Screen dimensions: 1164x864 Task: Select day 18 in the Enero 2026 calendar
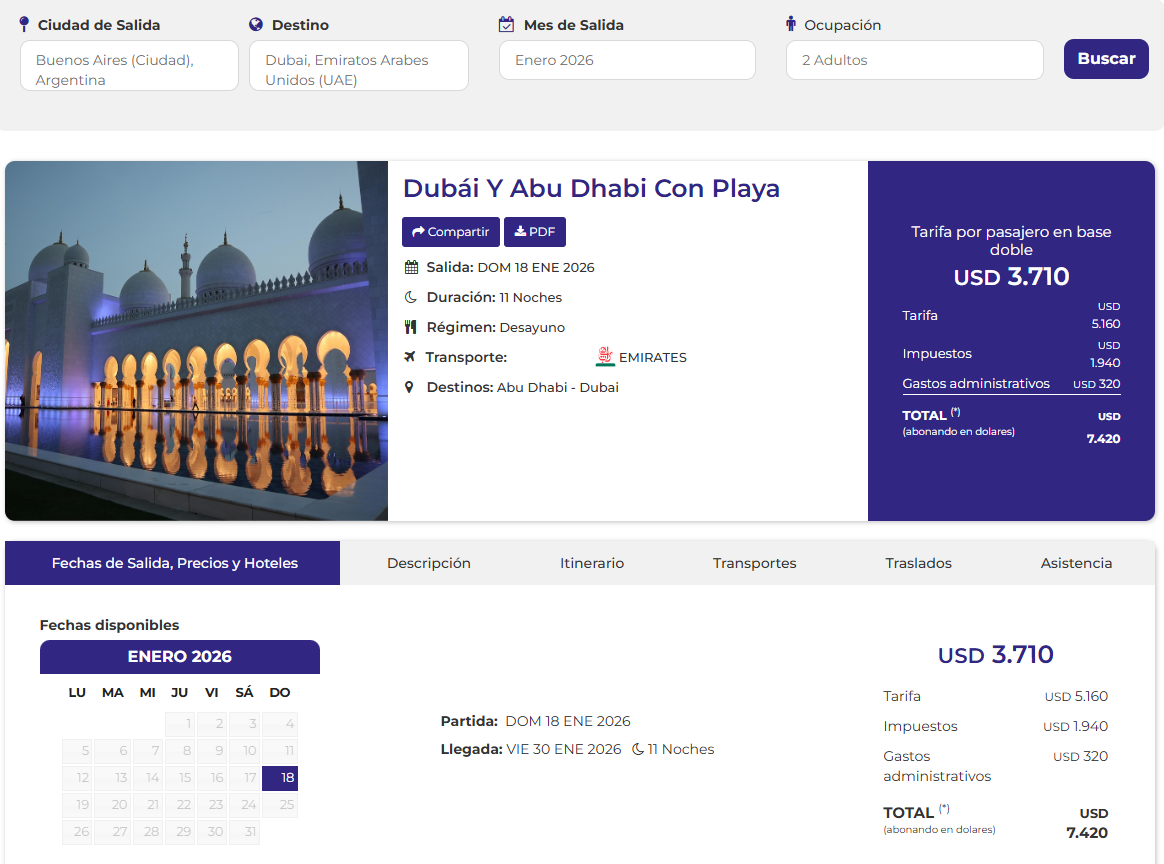[x=280, y=778]
